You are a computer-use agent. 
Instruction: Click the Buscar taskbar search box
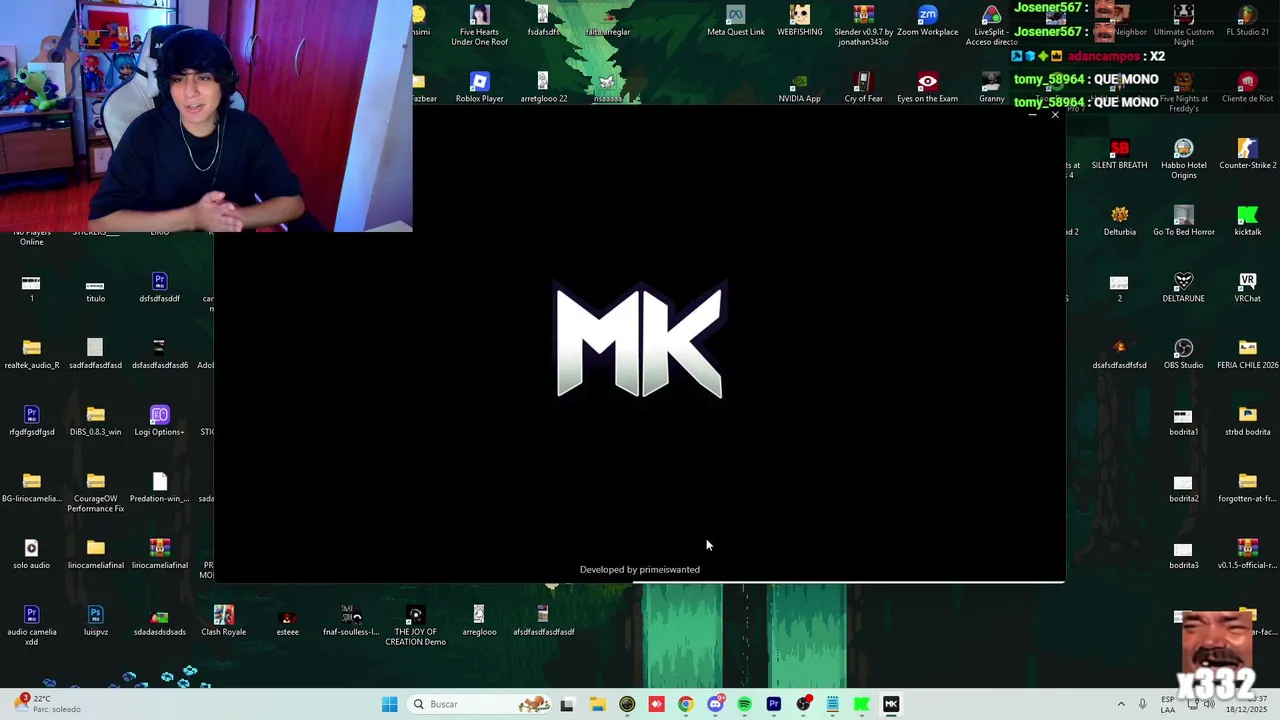click(480, 704)
